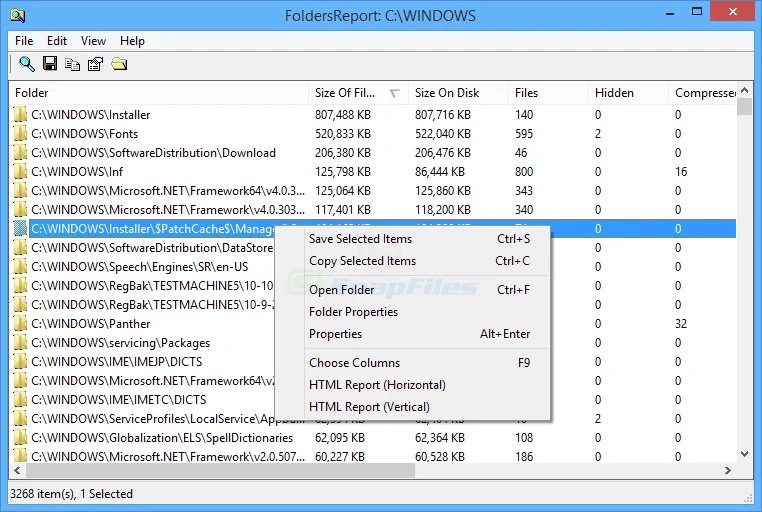
Task: Click the FoldersReport app icon in title bar
Action: tap(17, 16)
